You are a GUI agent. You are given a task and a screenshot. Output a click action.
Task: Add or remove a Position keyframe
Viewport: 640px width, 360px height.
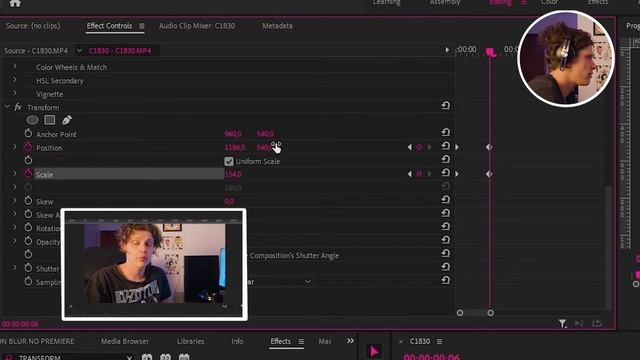(x=419, y=147)
